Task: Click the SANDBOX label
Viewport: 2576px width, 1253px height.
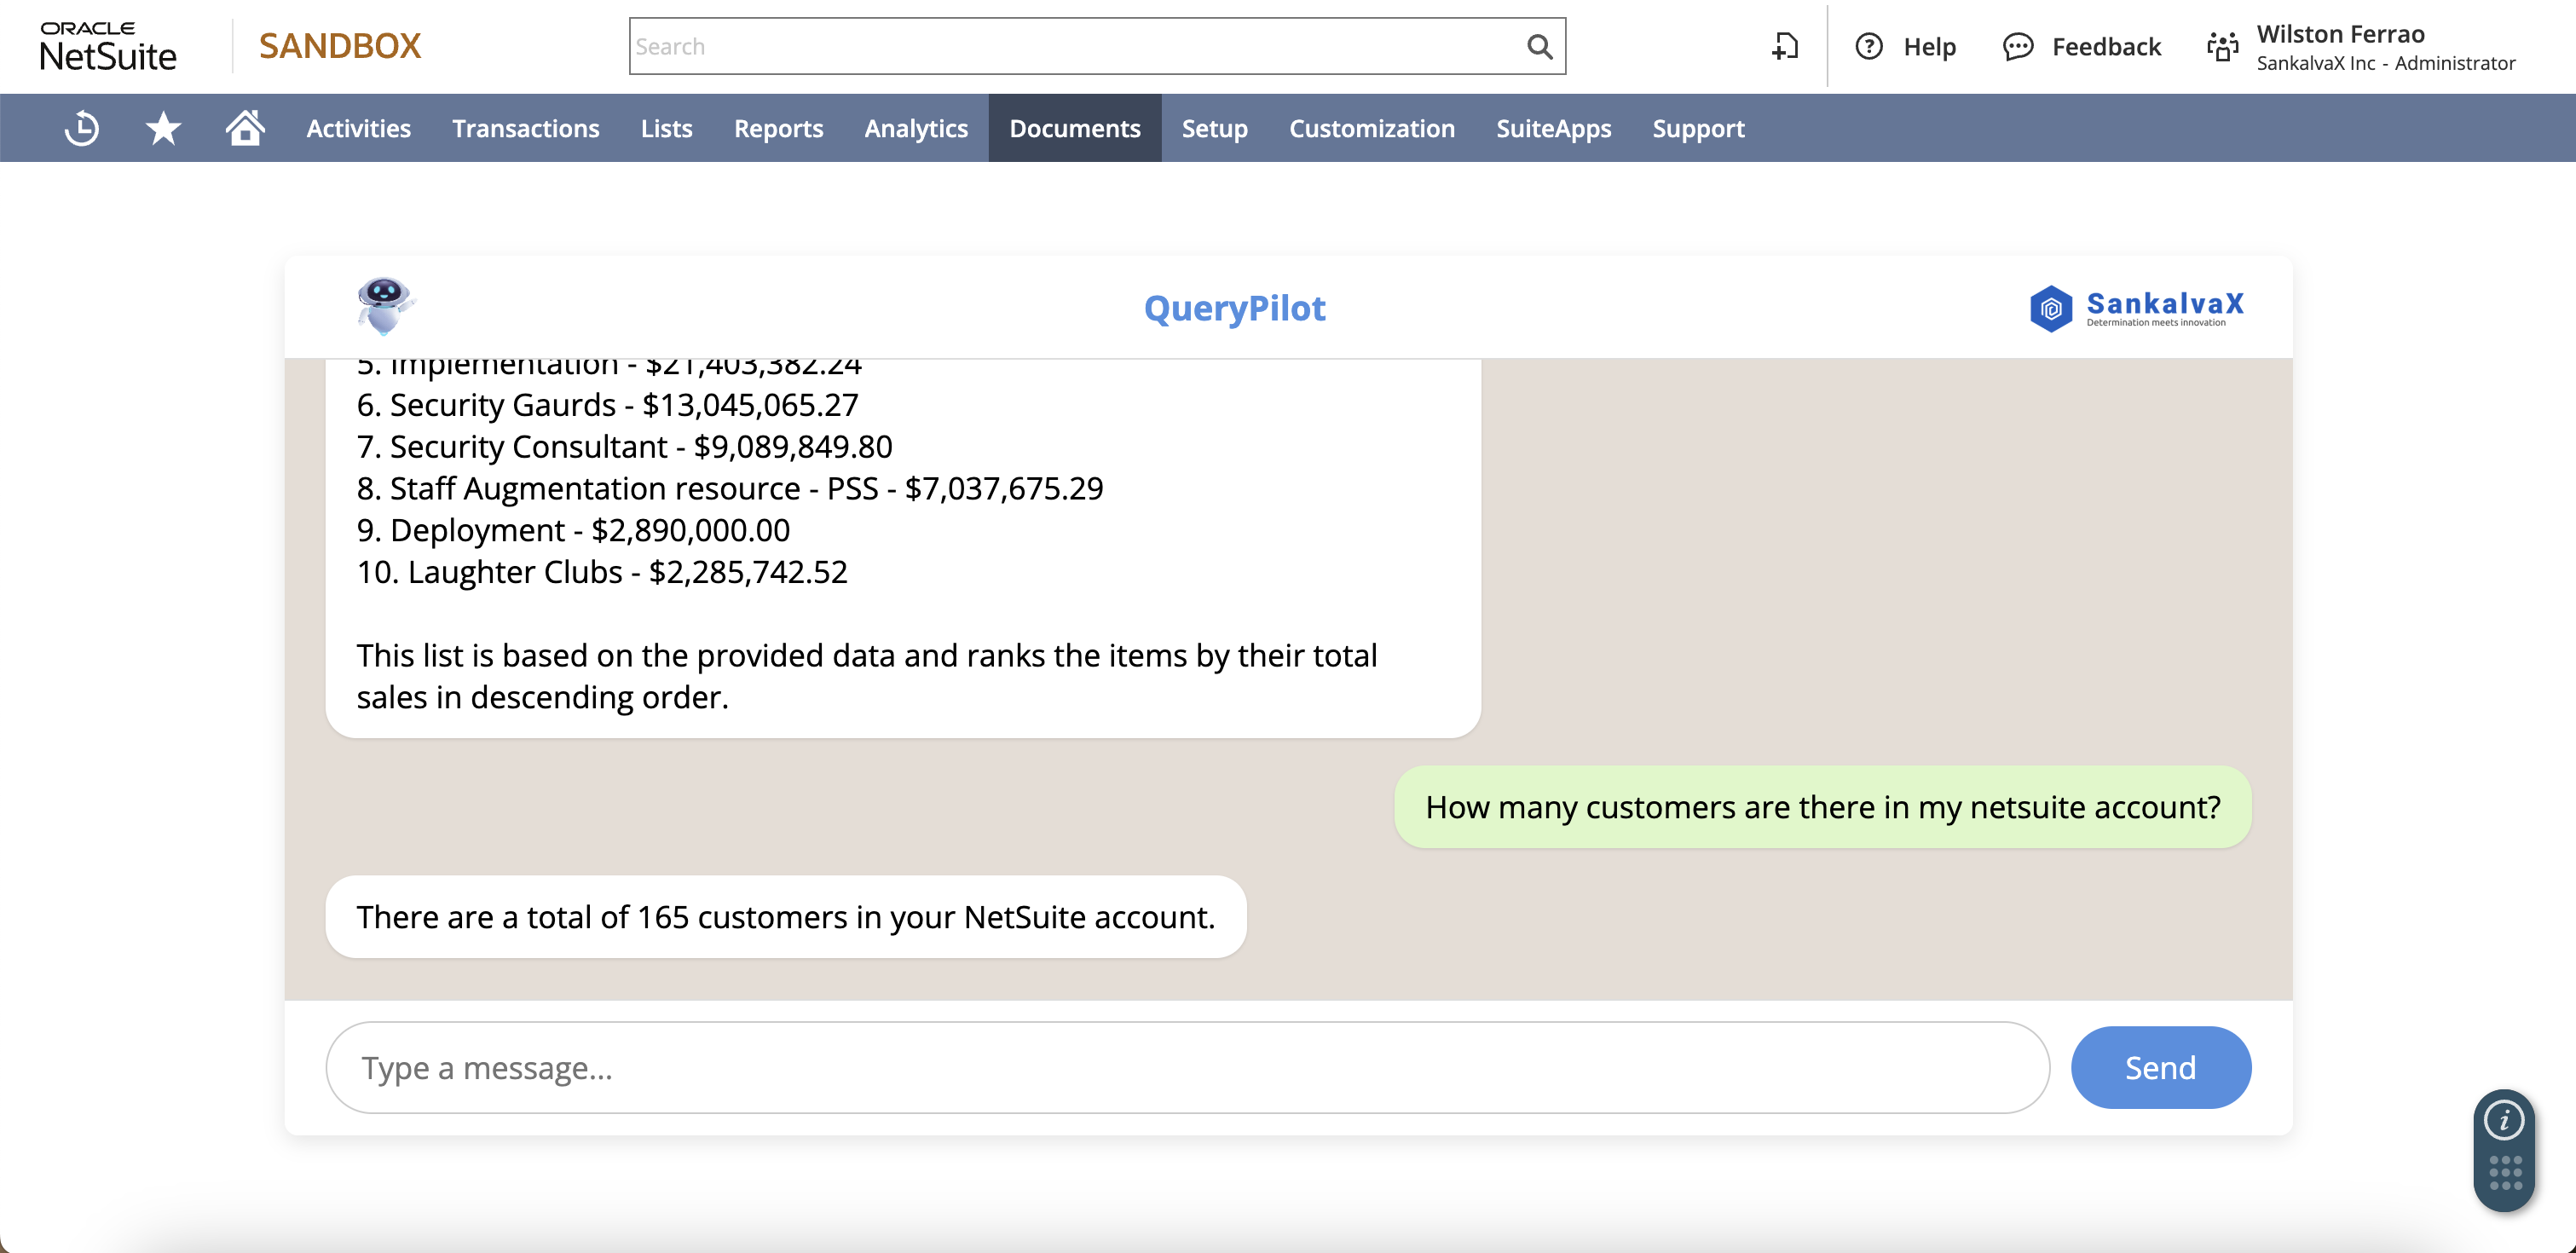Action: click(x=340, y=46)
